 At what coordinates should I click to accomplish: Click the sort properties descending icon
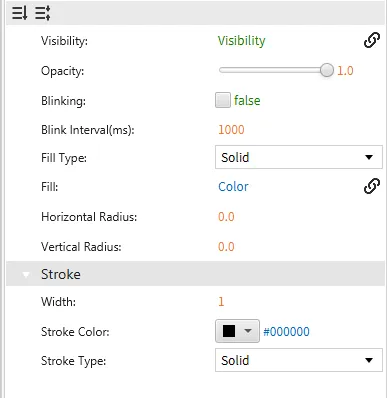(19, 13)
